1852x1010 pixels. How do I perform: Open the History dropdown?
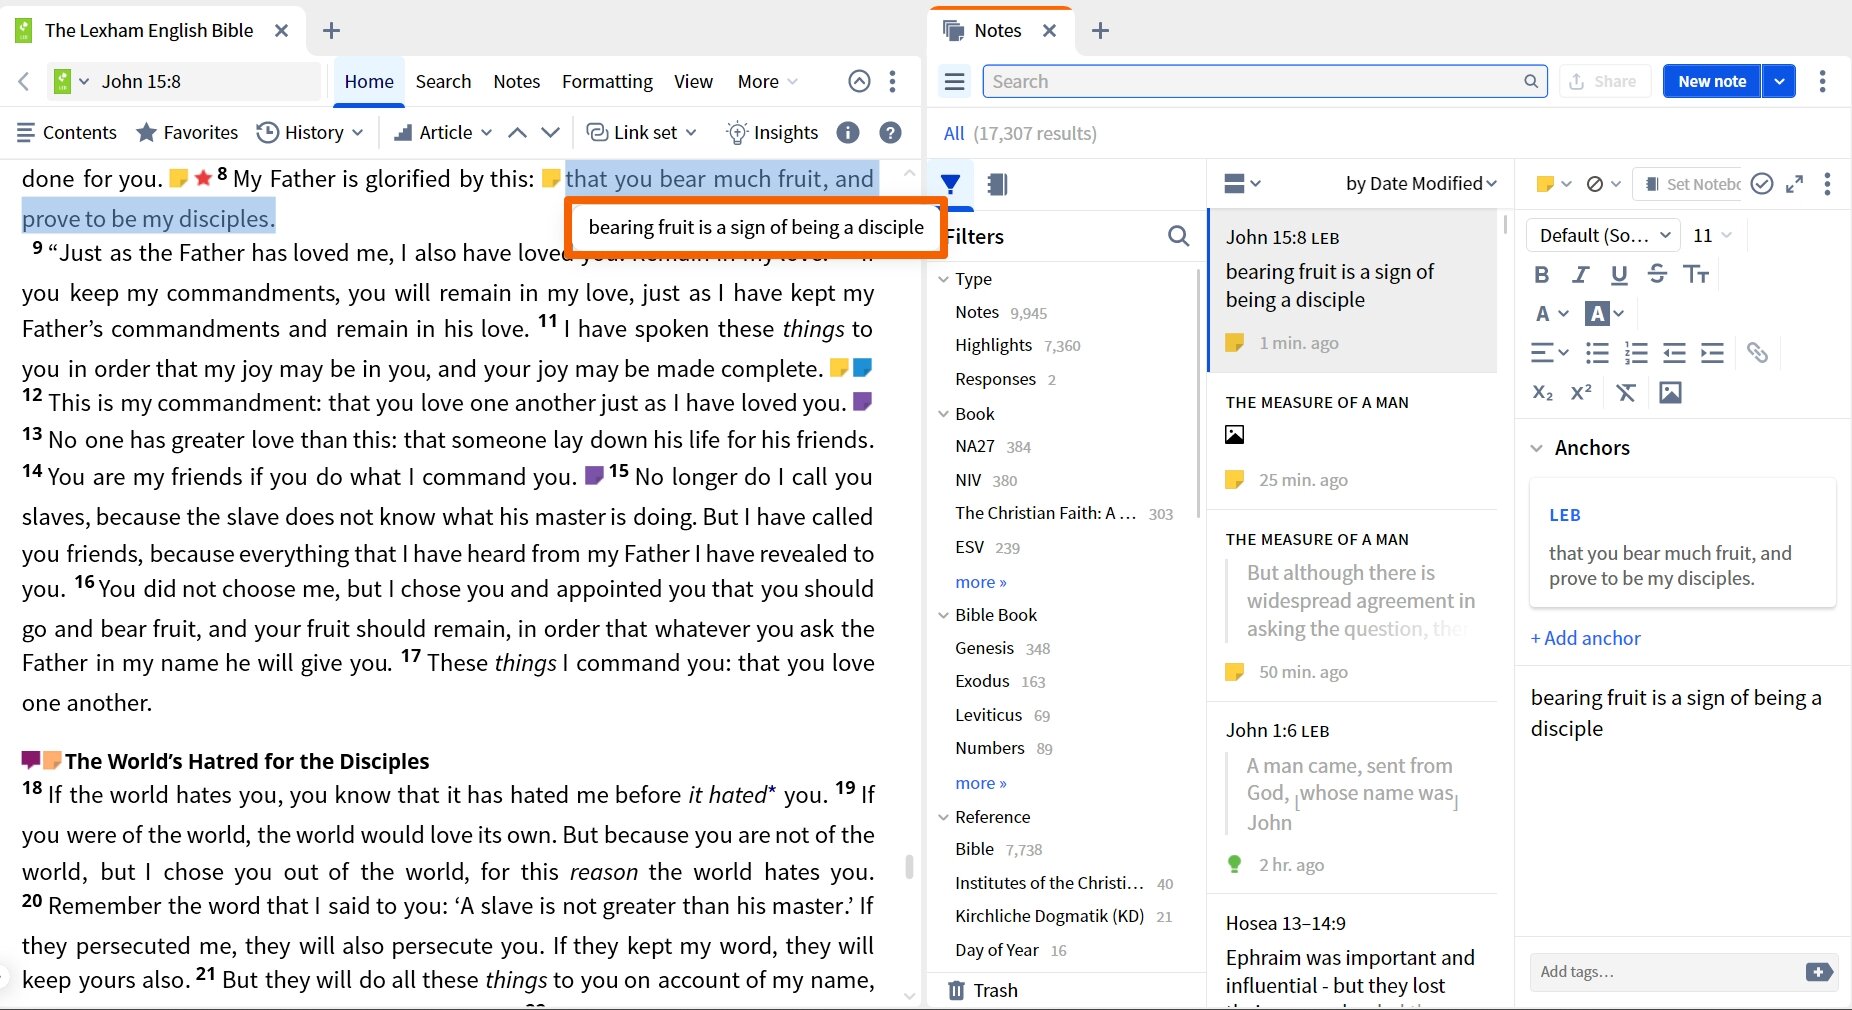tap(309, 132)
